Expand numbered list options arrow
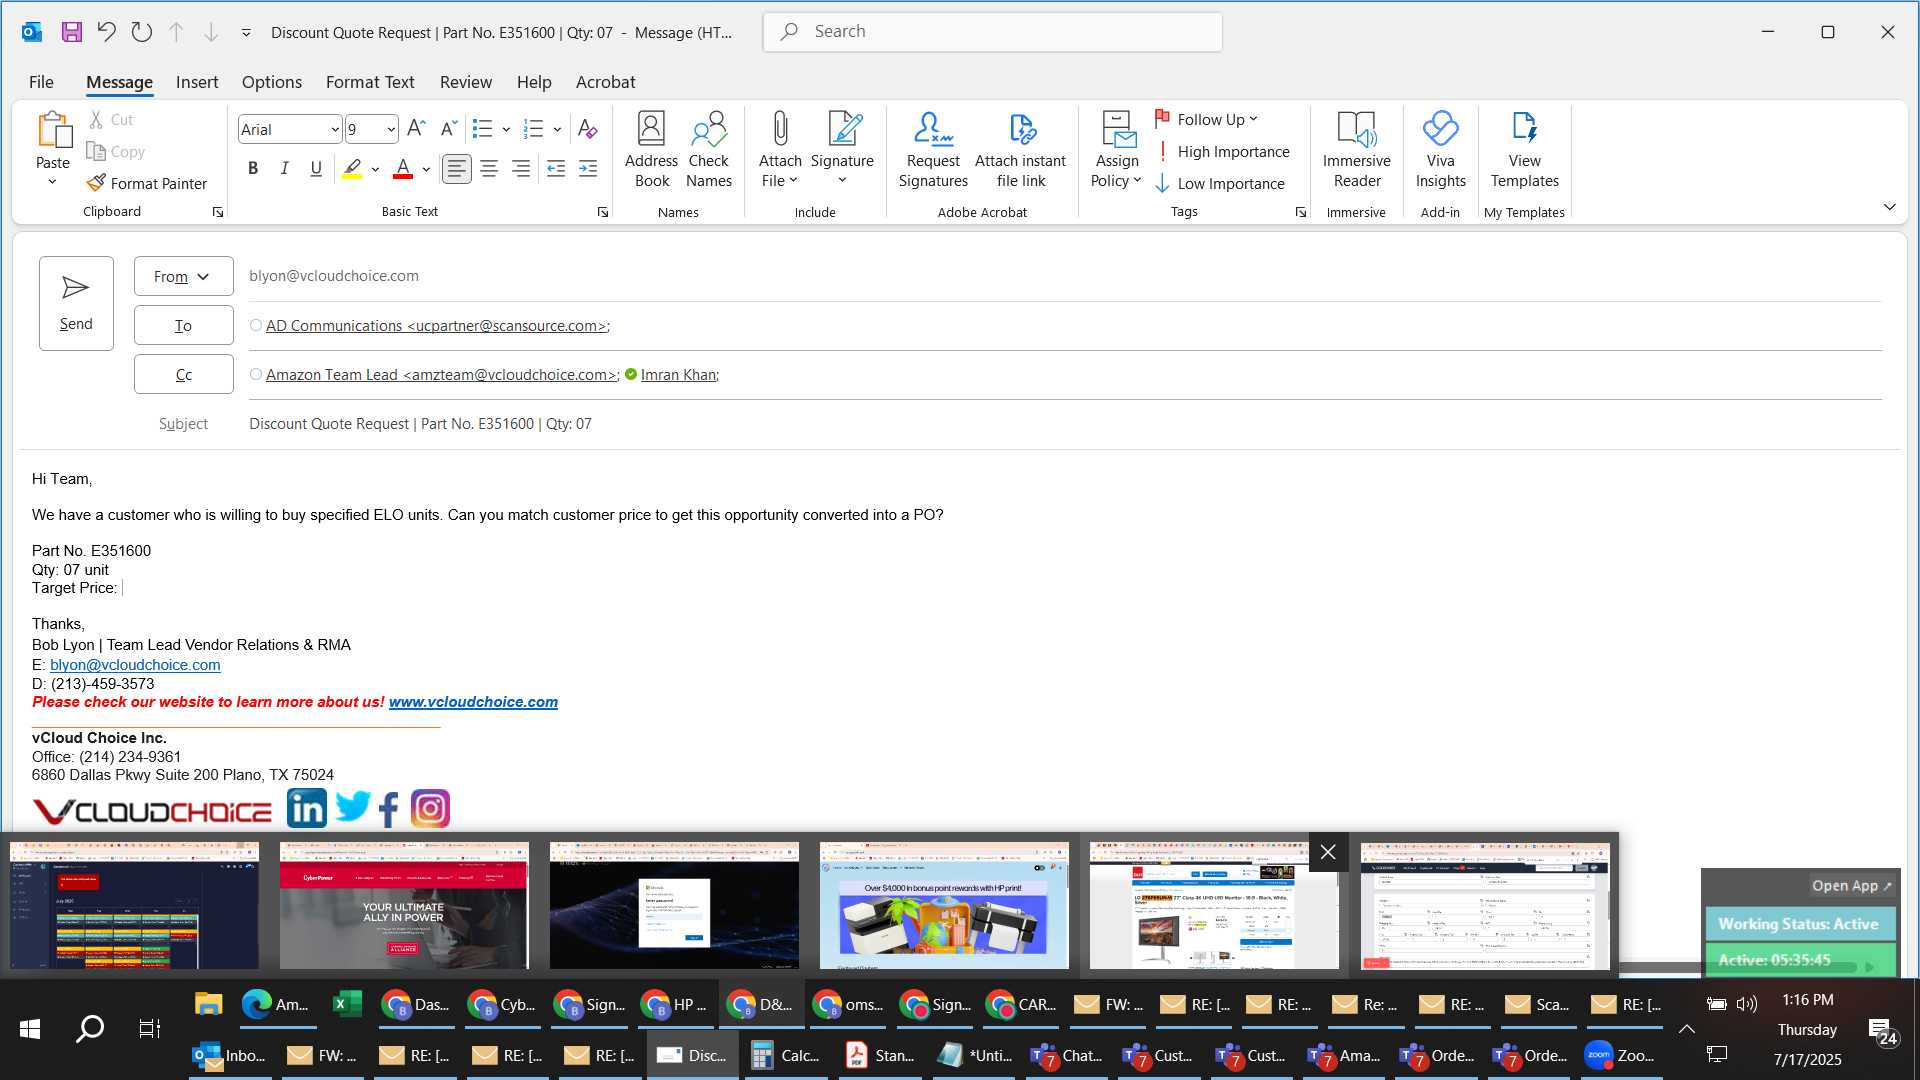This screenshot has height=1080, width=1920. click(557, 129)
